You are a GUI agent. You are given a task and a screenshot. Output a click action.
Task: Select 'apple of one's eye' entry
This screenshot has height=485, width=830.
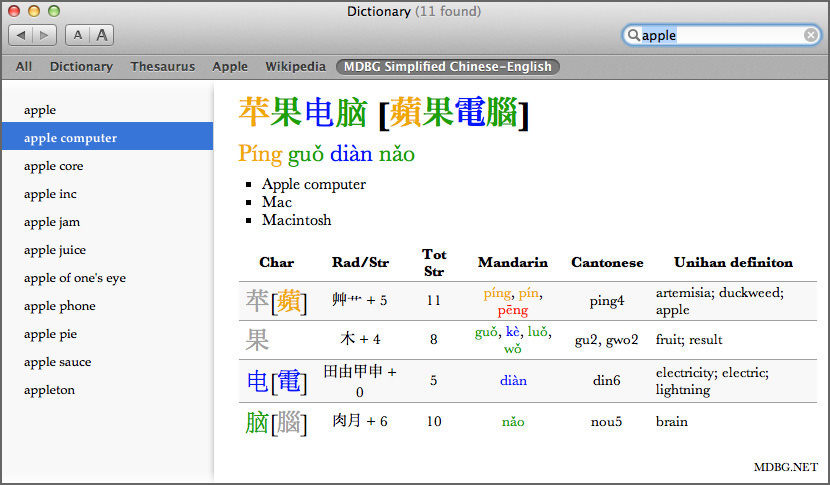(107, 278)
